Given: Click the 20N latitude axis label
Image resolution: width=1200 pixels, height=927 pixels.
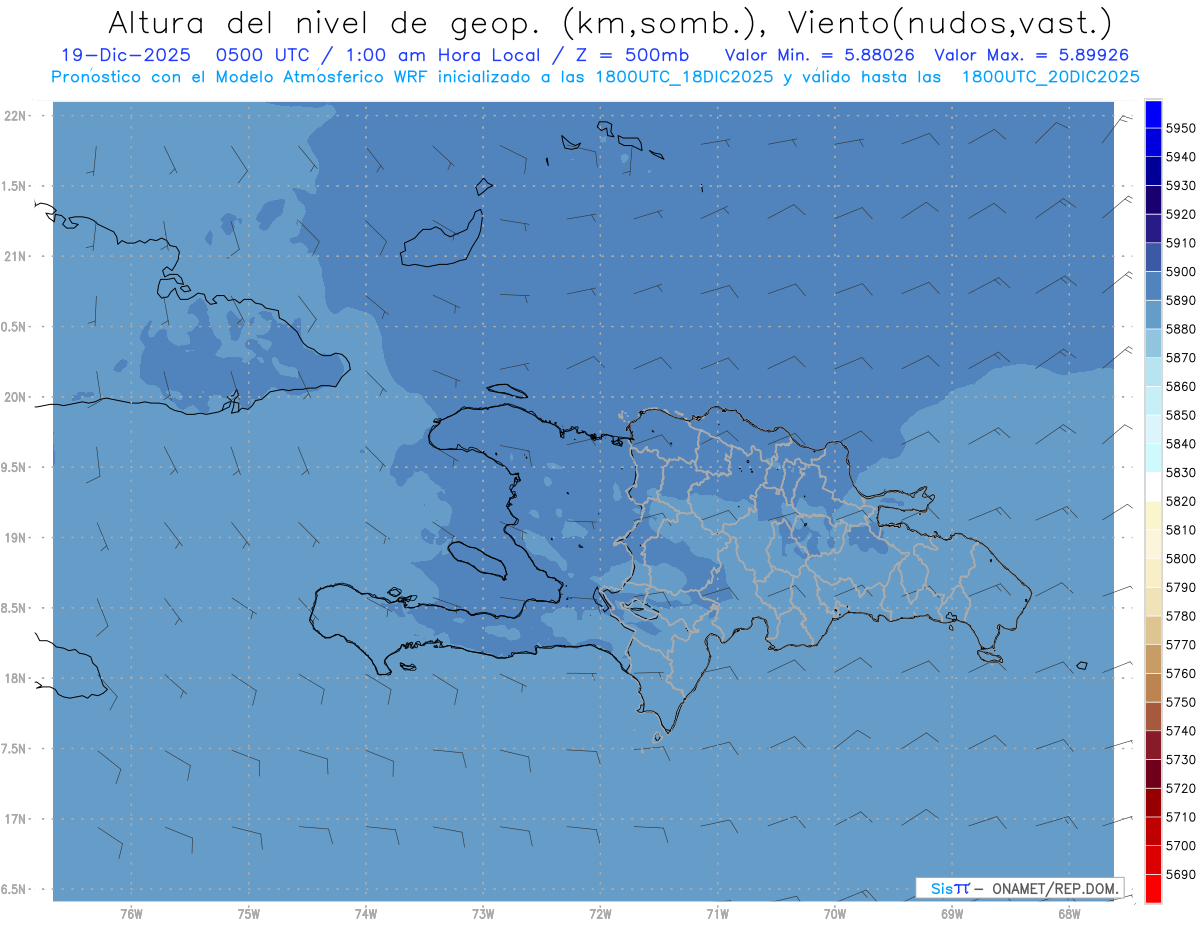Looking at the screenshot, I should pos(16,397).
